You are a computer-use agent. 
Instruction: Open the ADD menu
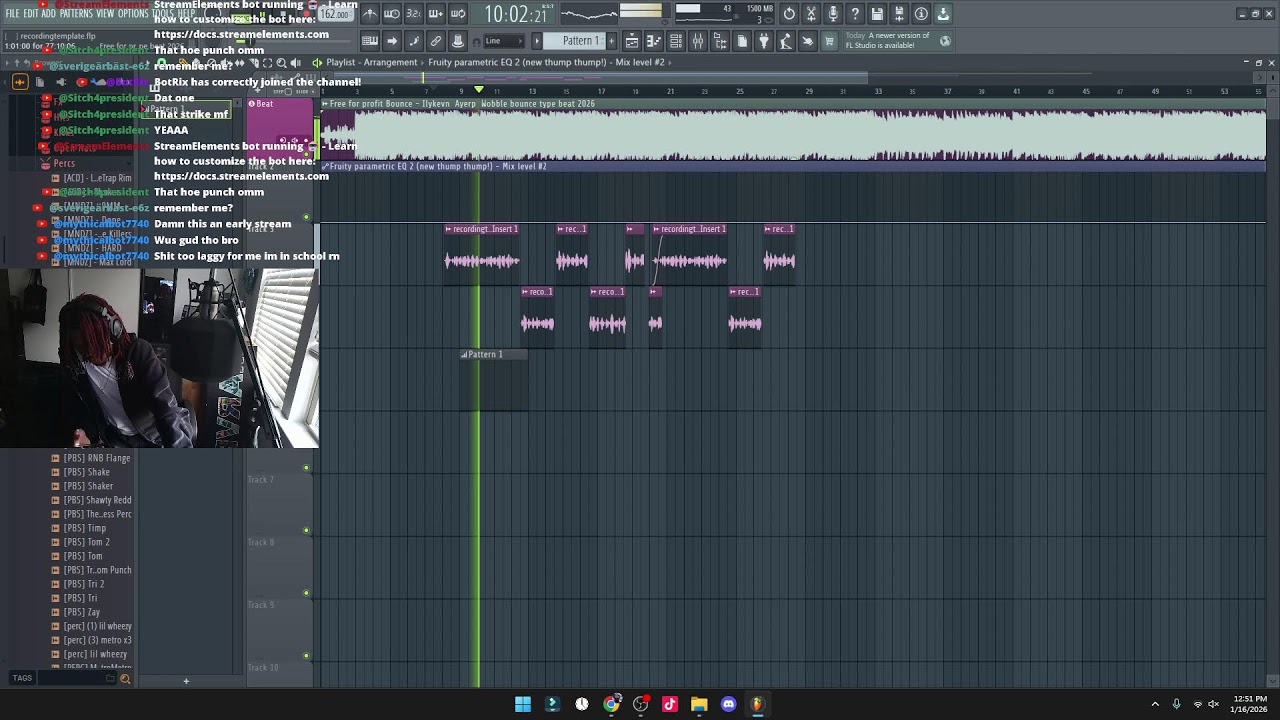[48, 14]
